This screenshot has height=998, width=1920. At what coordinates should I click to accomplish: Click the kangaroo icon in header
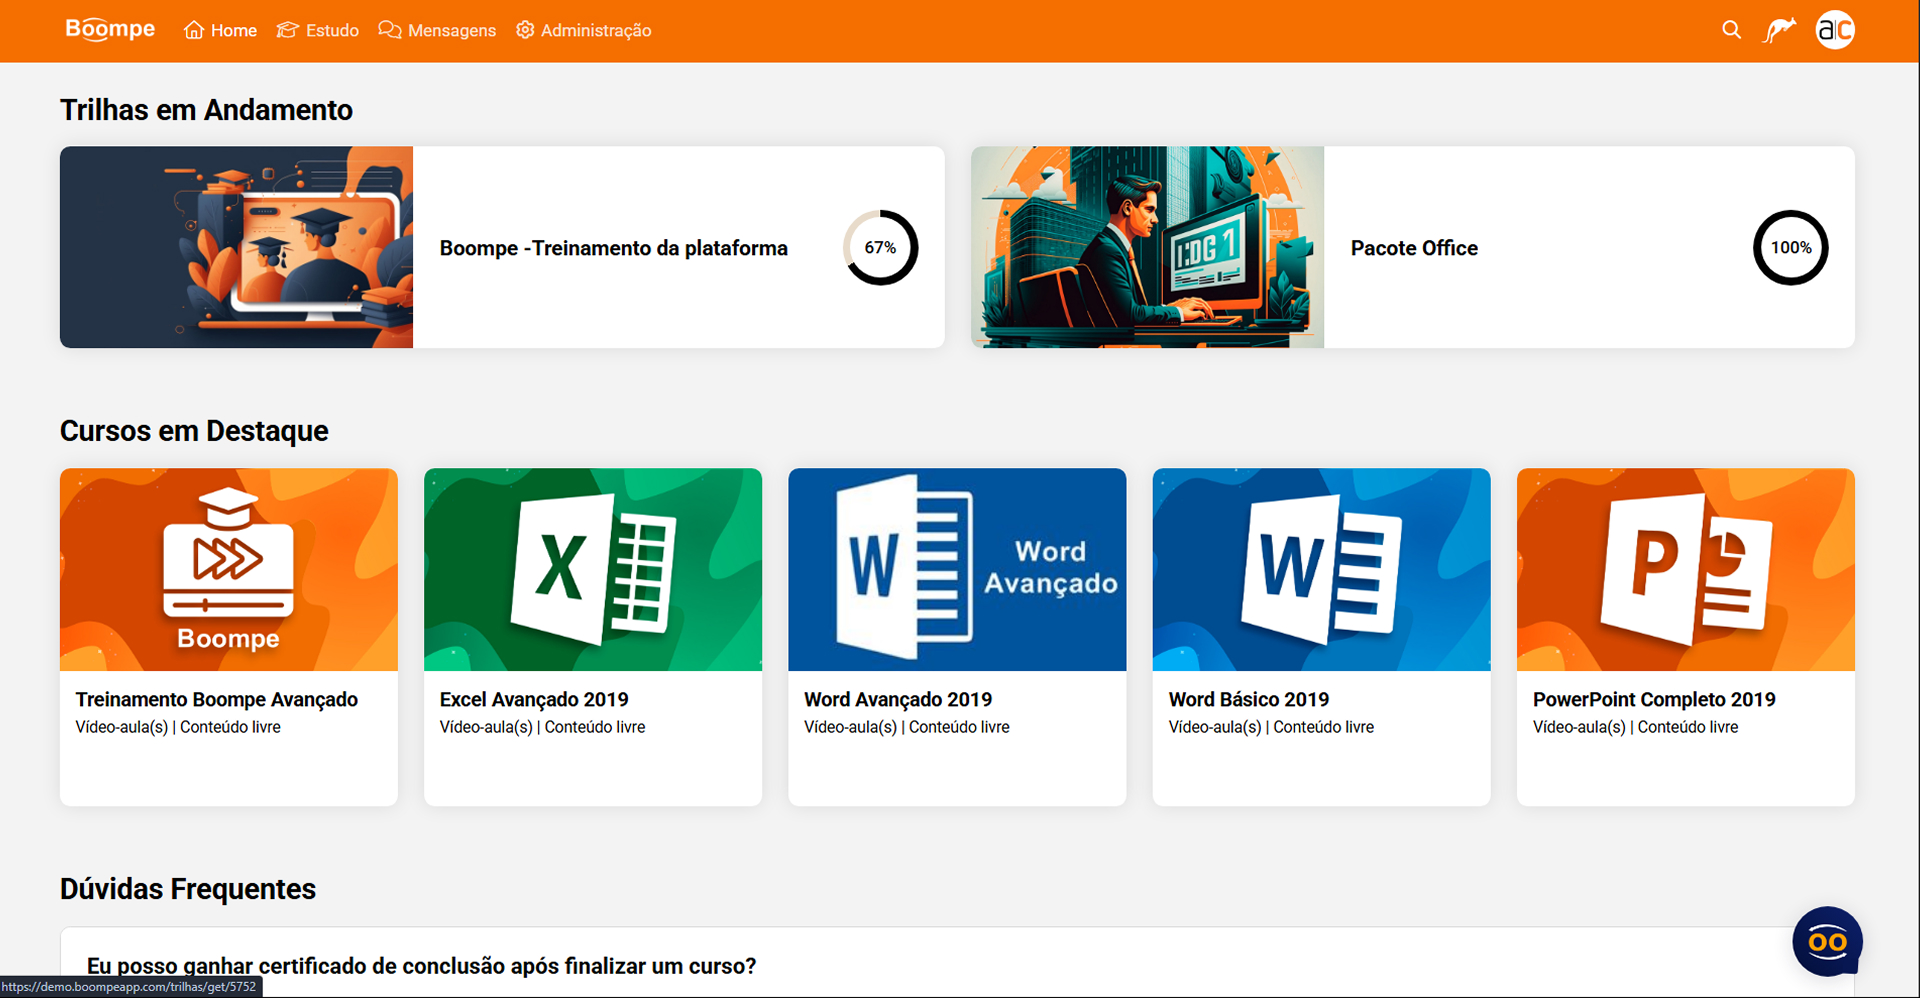1780,30
